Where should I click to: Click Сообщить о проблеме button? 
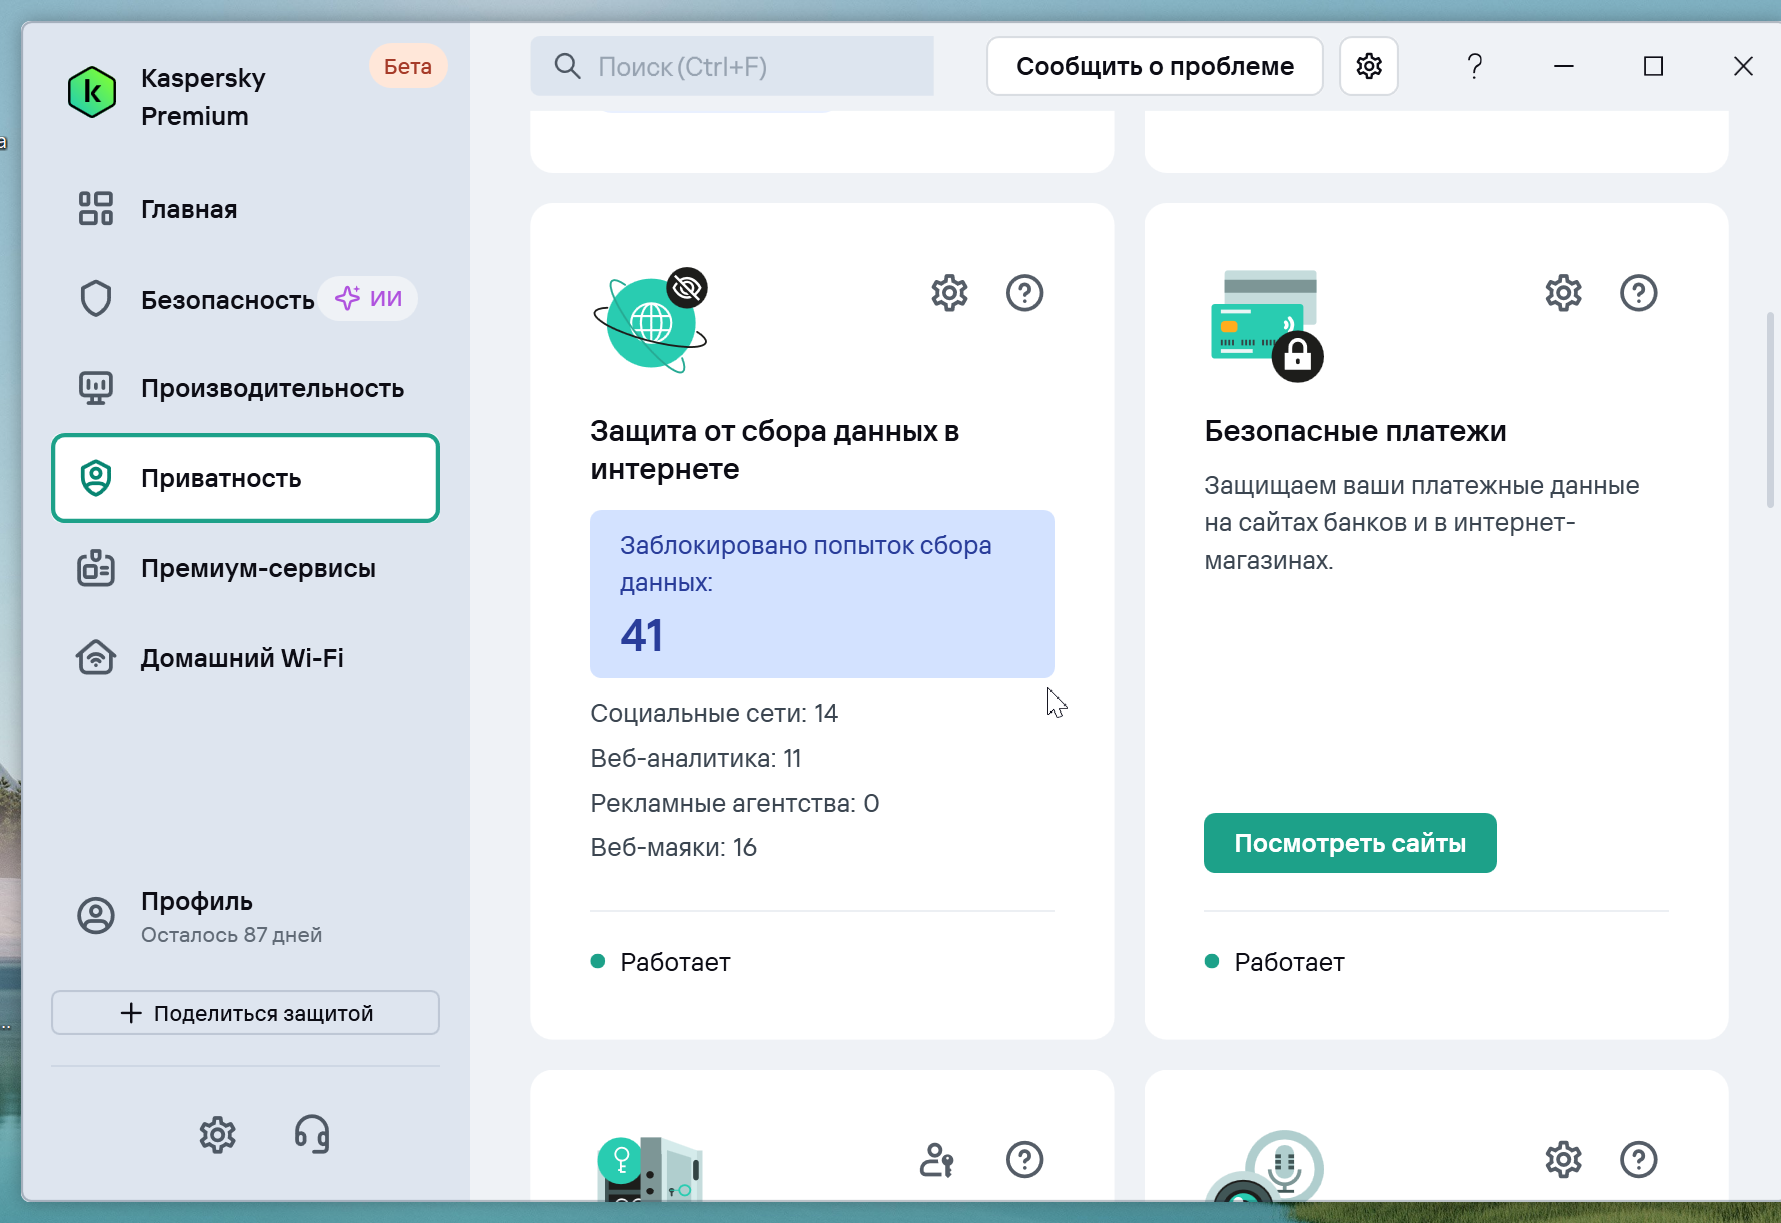[1155, 66]
